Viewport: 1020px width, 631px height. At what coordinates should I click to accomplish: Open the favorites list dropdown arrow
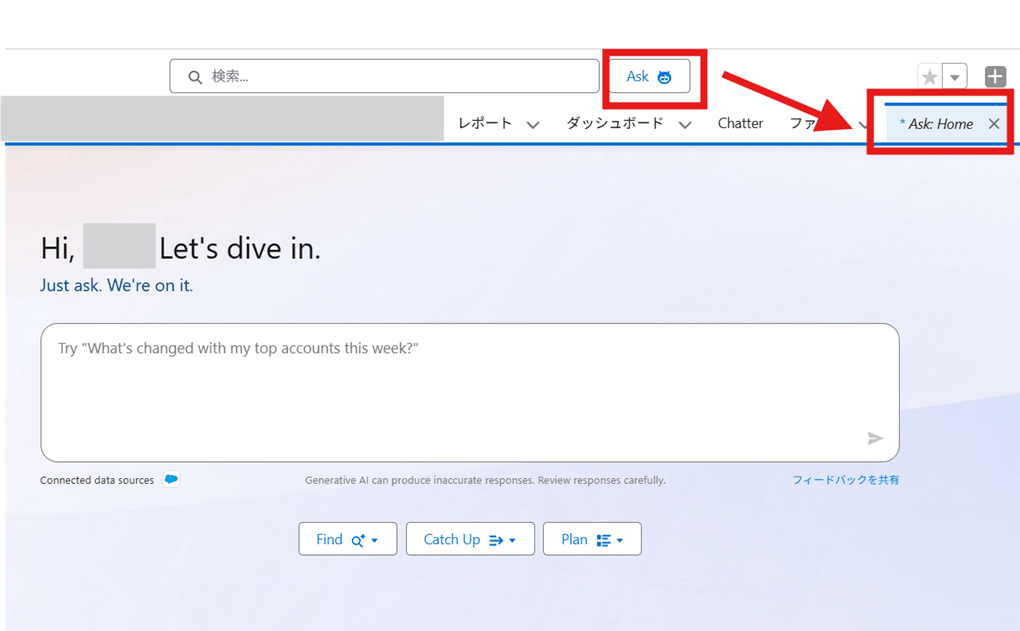[955, 77]
